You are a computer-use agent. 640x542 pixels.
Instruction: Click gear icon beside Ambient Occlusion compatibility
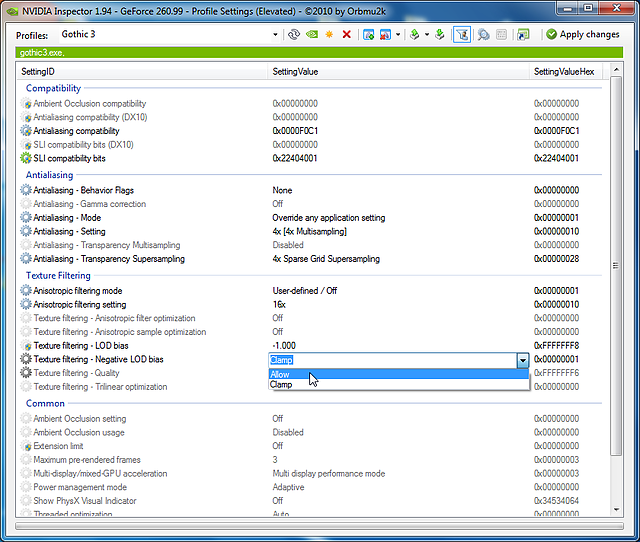26,104
